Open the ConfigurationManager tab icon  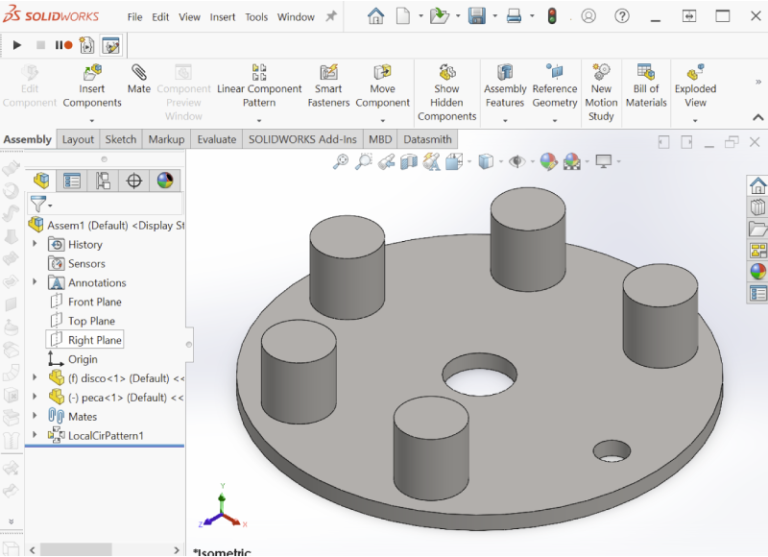(x=103, y=181)
